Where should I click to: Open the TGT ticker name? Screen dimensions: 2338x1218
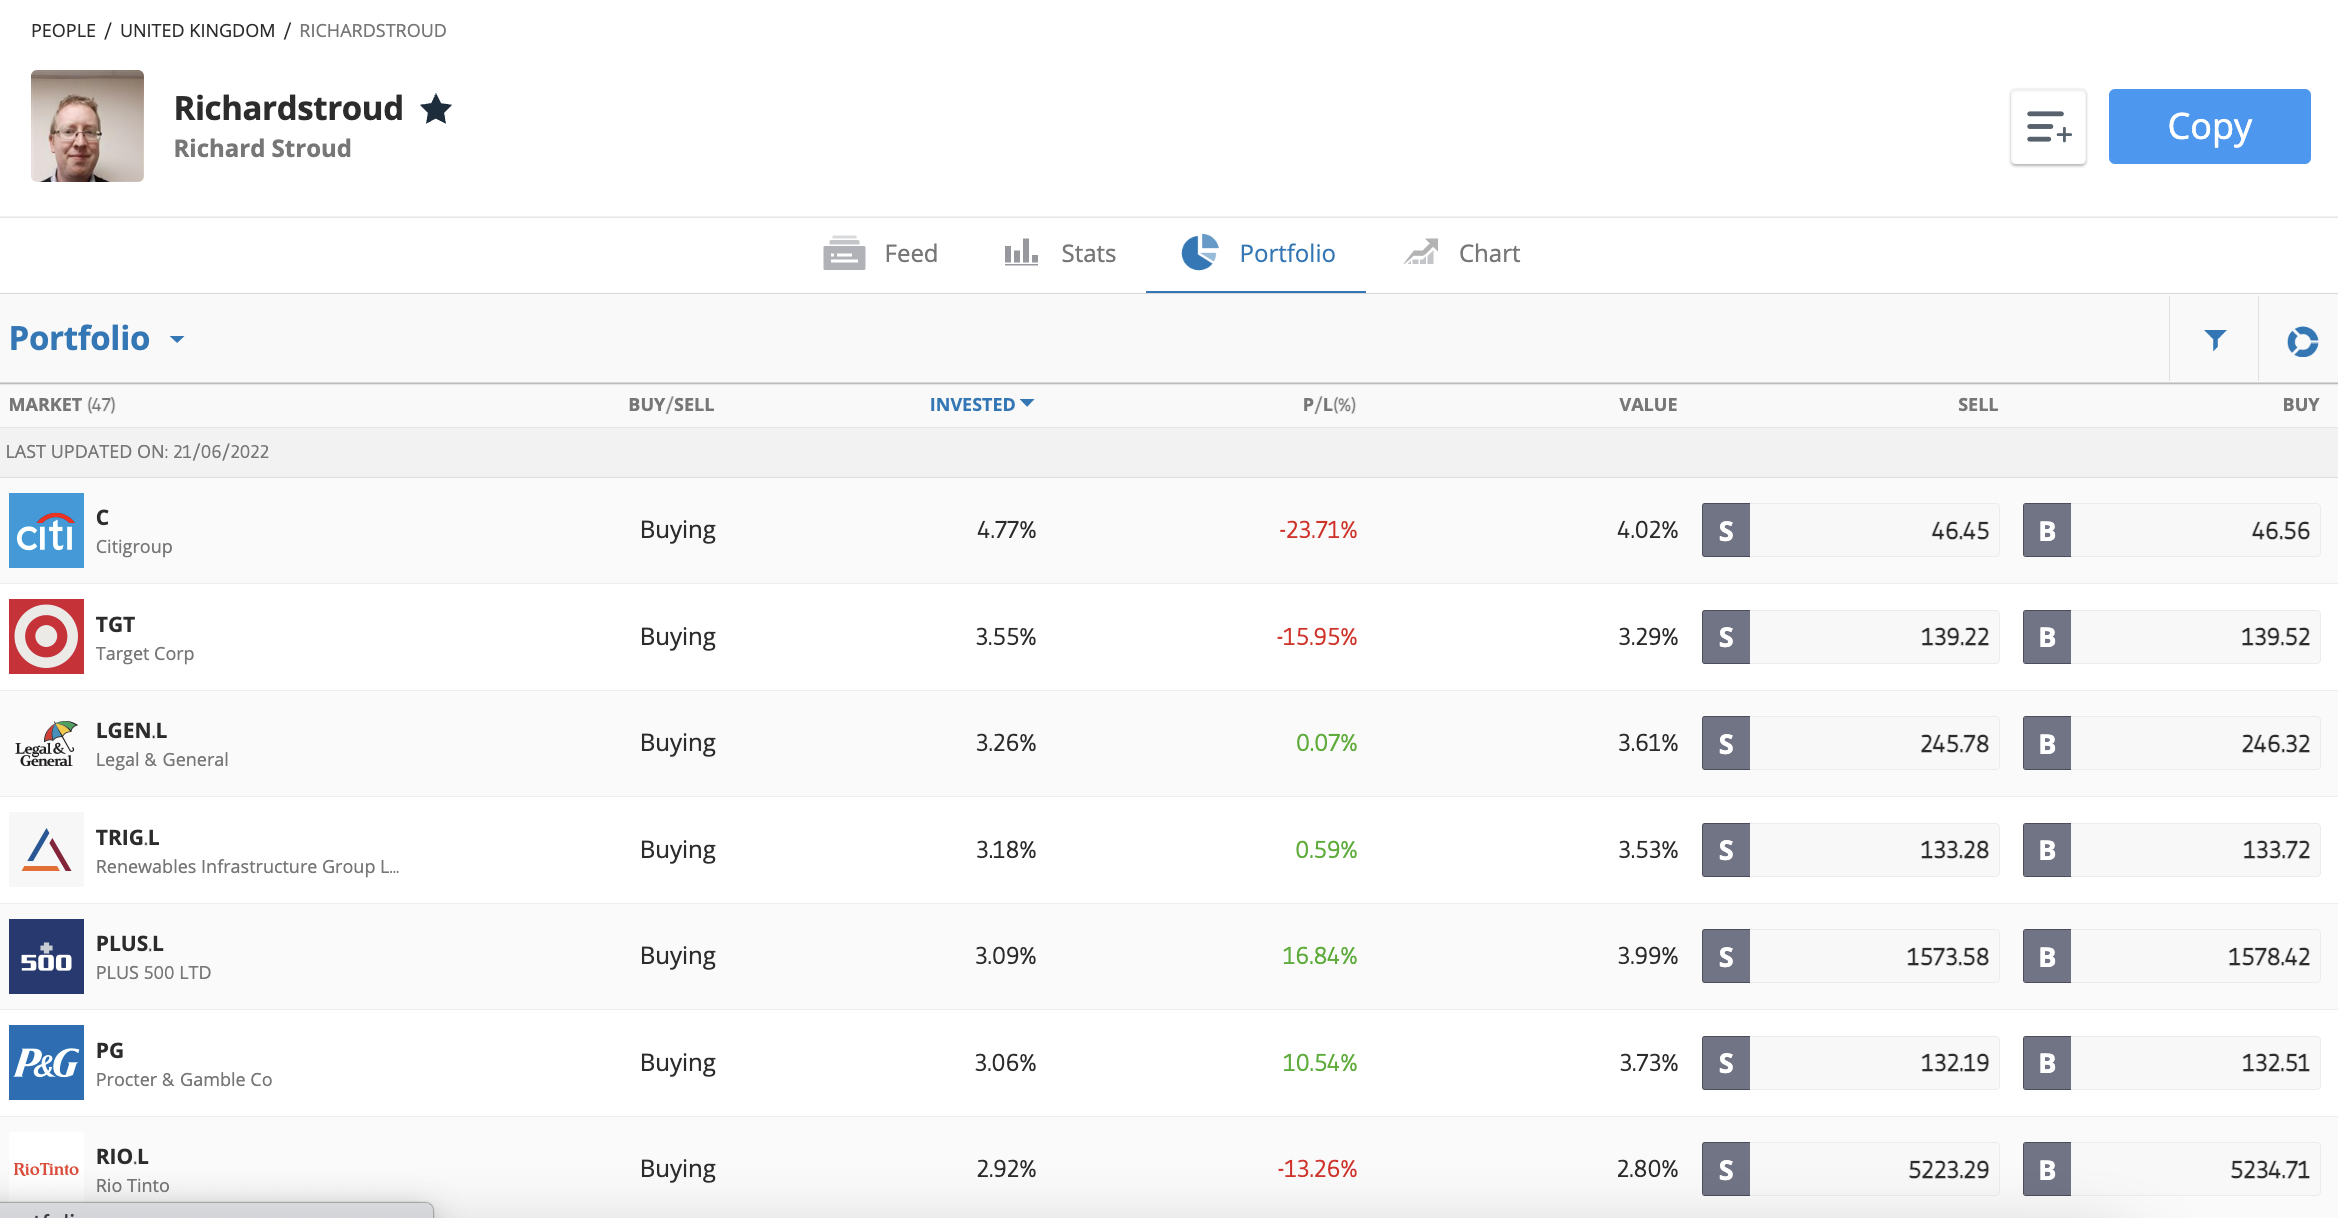tap(115, 624)
